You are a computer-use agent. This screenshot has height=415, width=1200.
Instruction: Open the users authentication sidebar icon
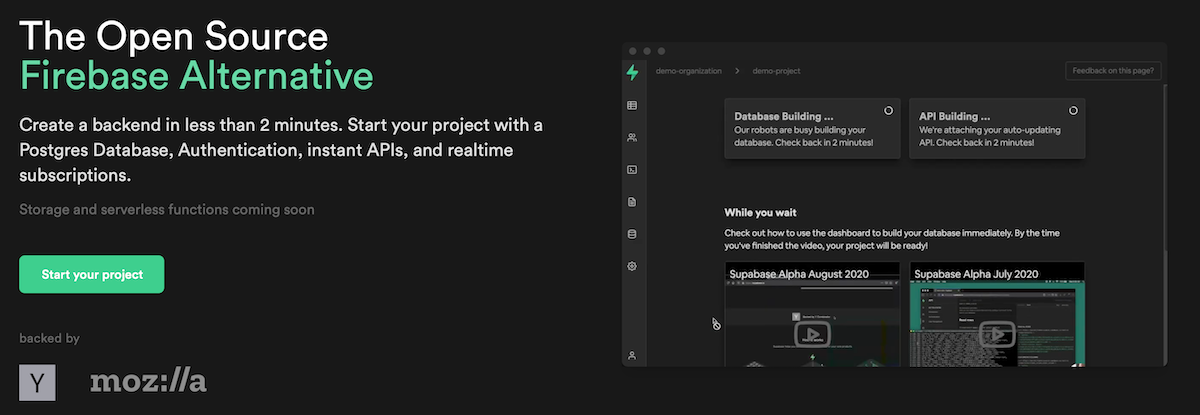[x=632, y=137]
